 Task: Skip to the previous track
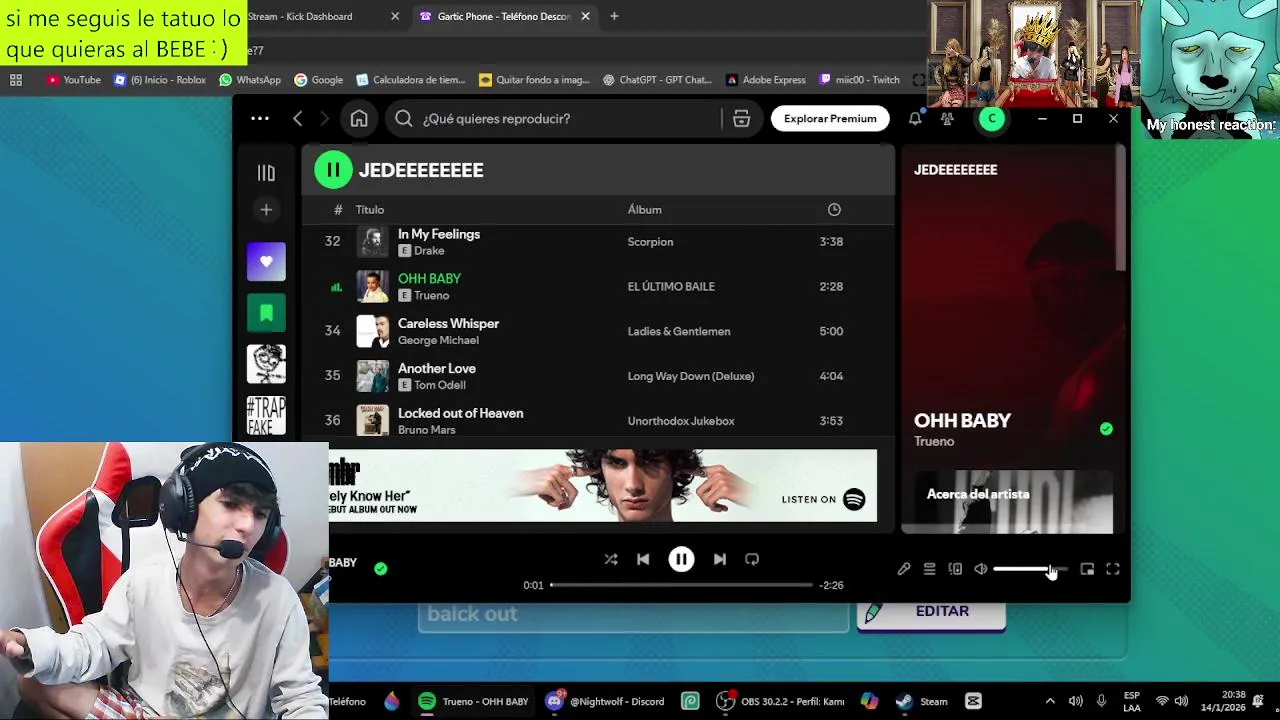(643, 560)
